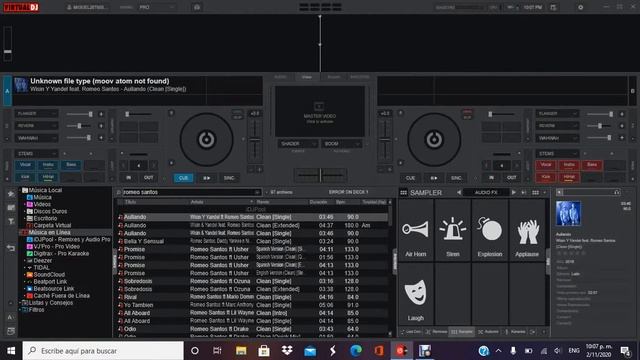Click left deck play/pause button
The height and width of the screenshot is (360, 640).
pos(207,178)
